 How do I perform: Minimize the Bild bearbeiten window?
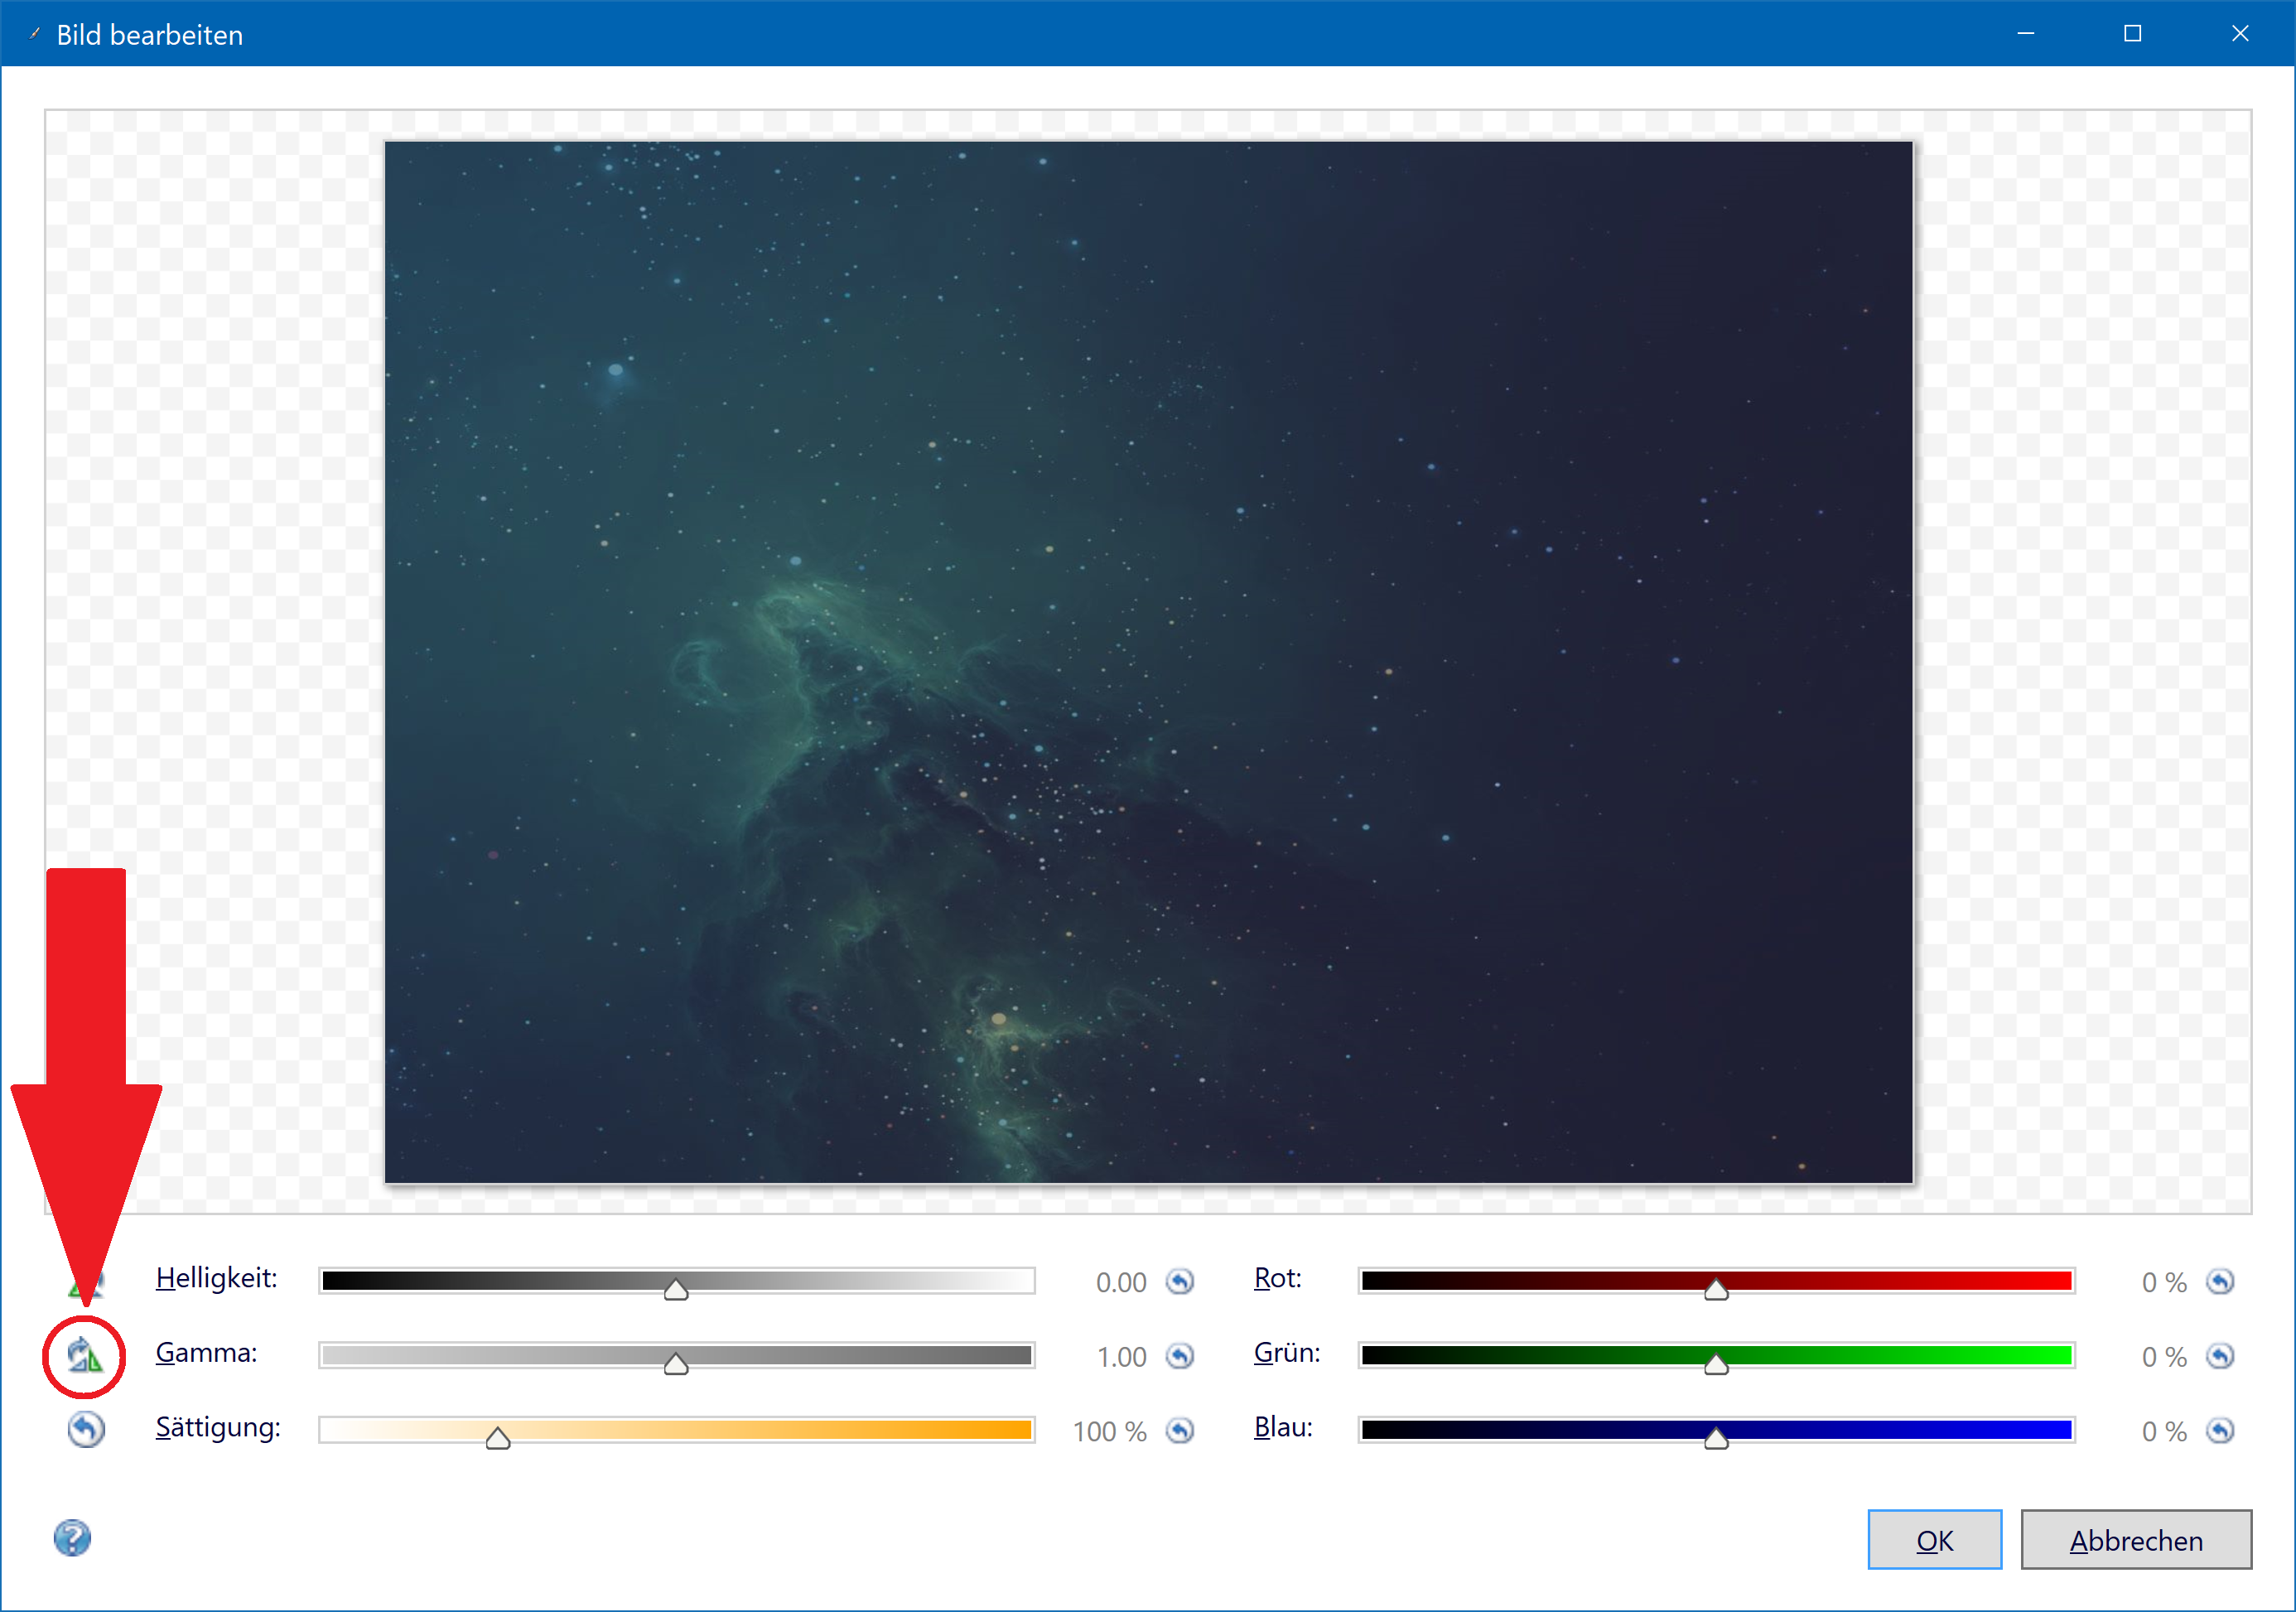coord(2026,33)
